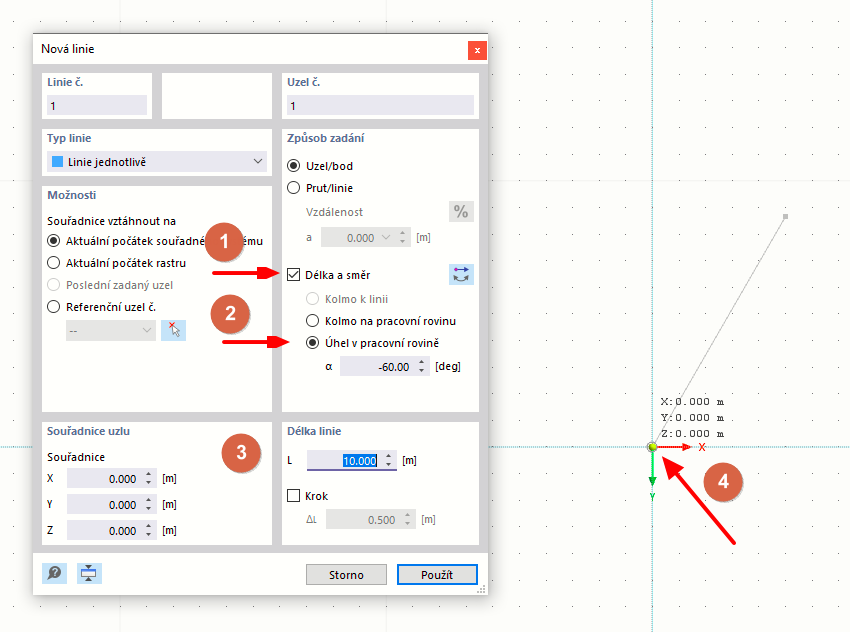The height and width of the screenshot is (632, 850).
Task: Close the Nová linie dialog
Action: (477, 50)
